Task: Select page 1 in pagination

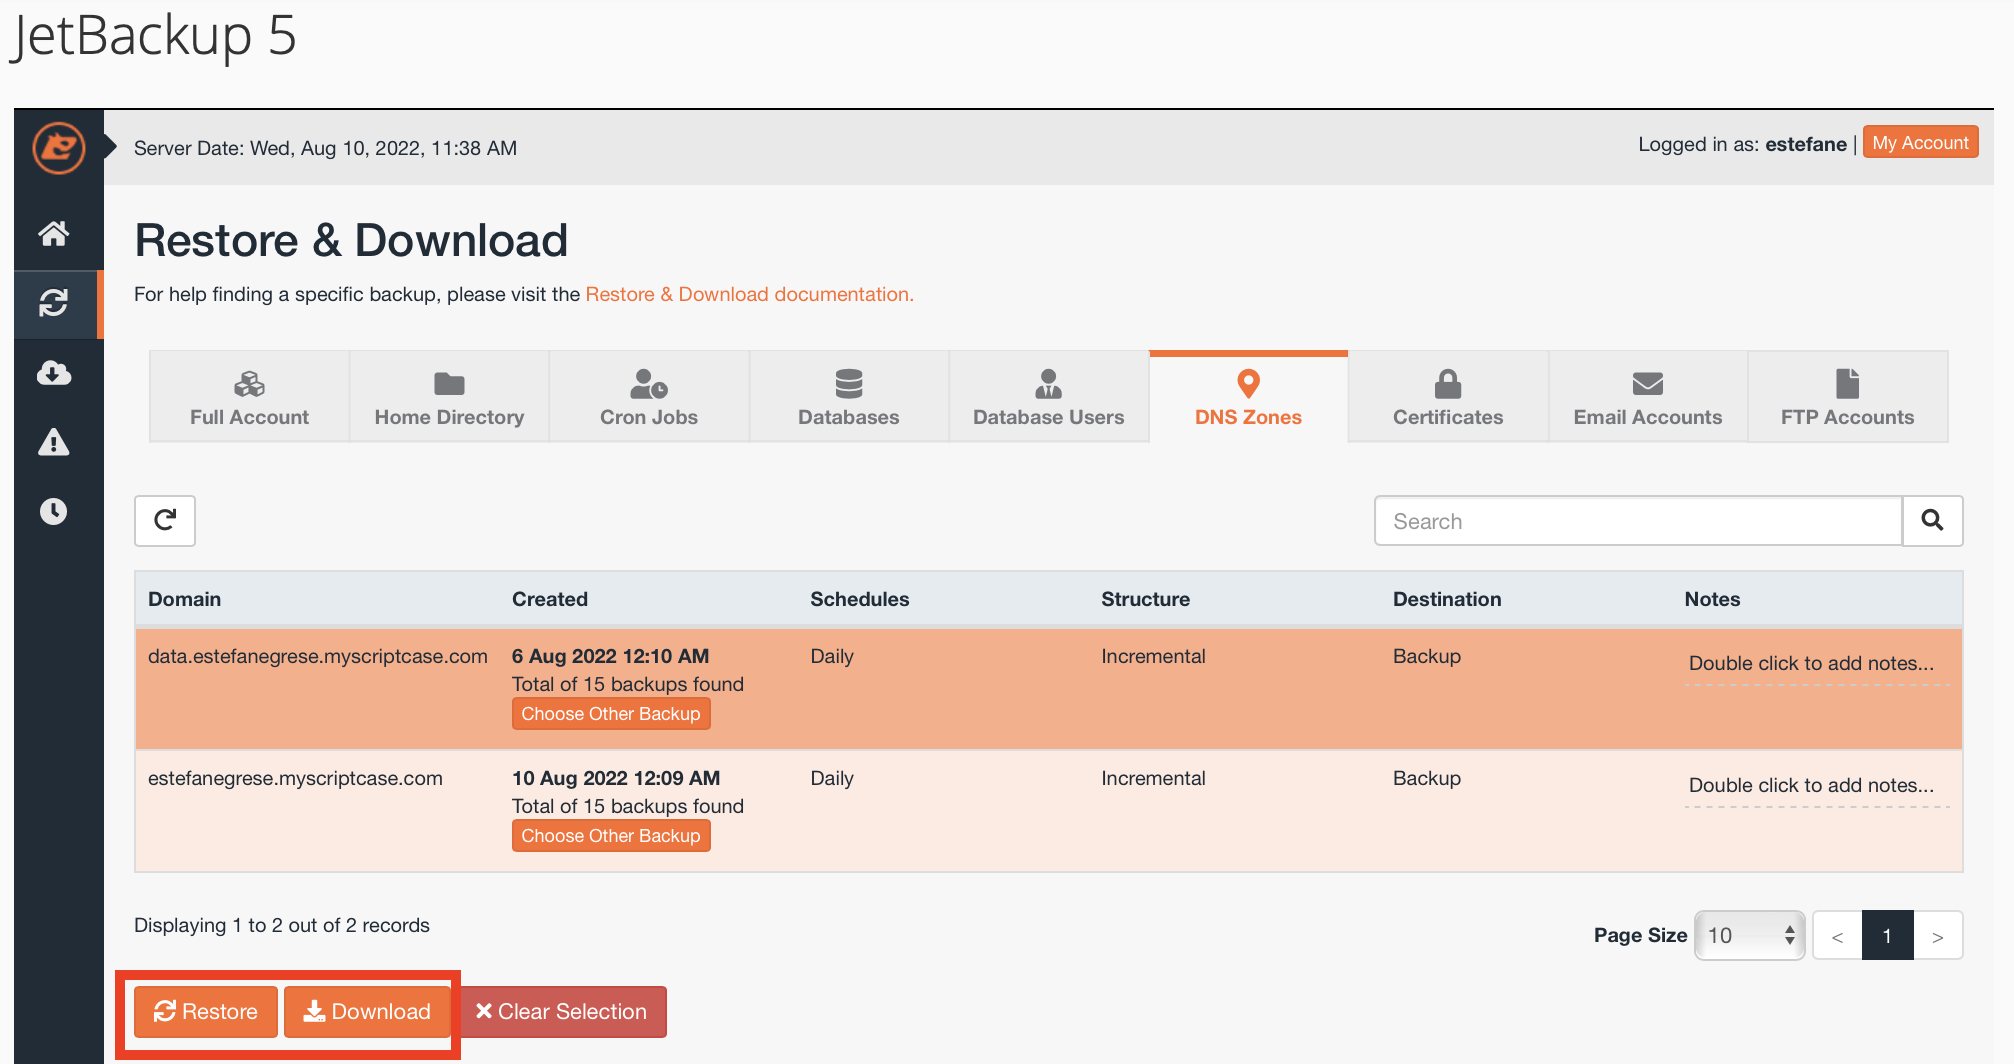Action: point(1887,936)
